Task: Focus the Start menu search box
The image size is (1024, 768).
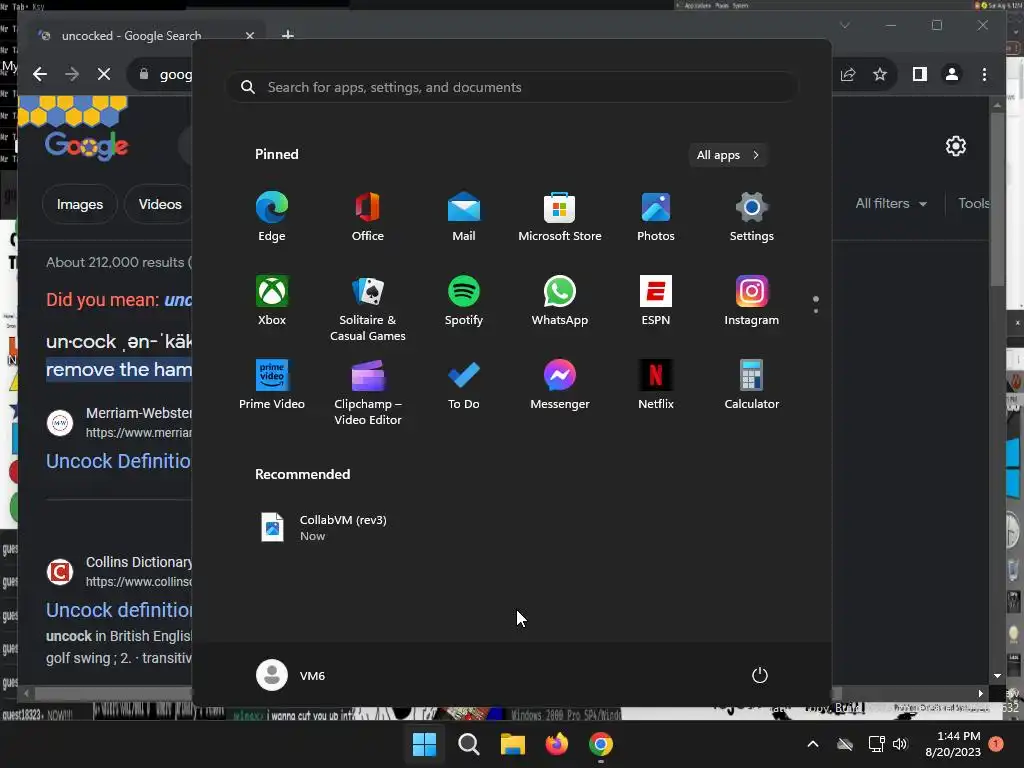Action: [512, 88]
